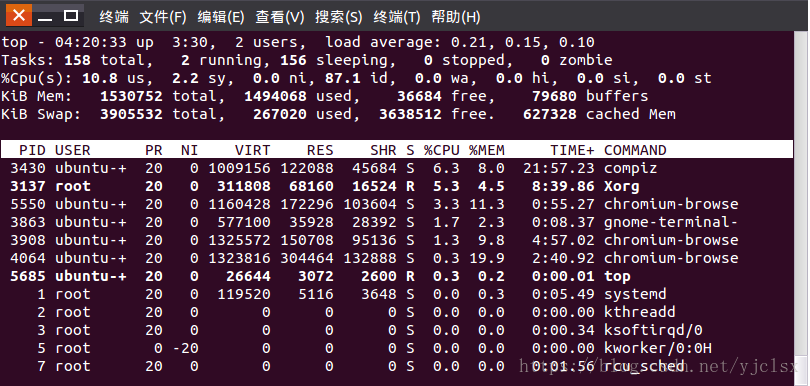Image resolution: width=810 pixels, height=386 pixels.
Task: Click the 终端 title label
Action: tap(114, 17)
